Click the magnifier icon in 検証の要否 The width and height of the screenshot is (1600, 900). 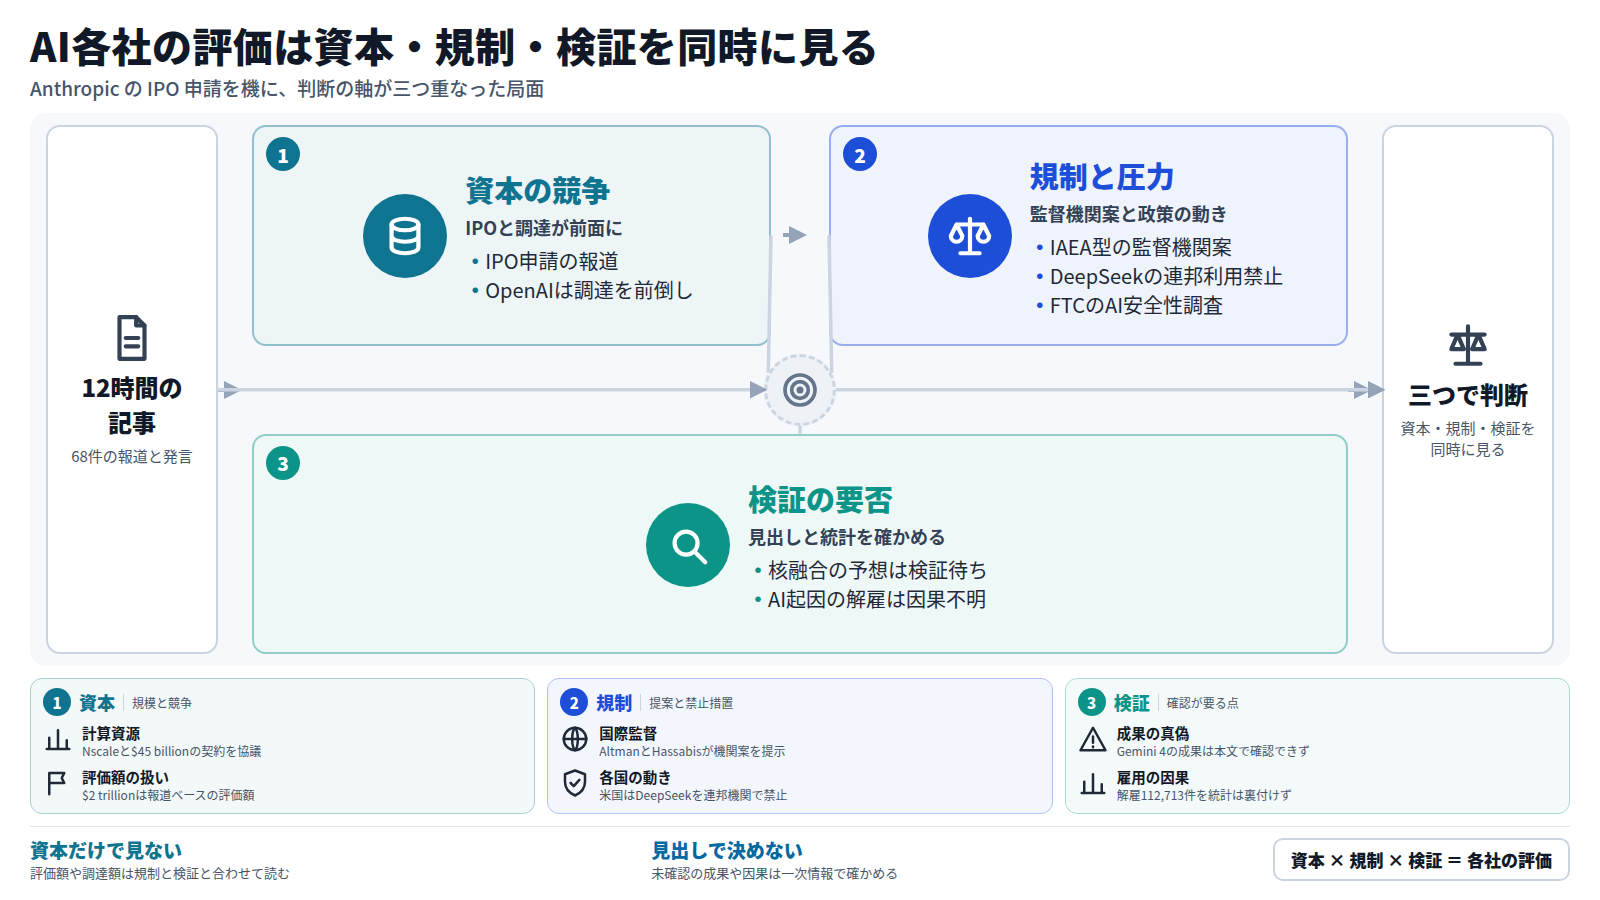point(688,545)
